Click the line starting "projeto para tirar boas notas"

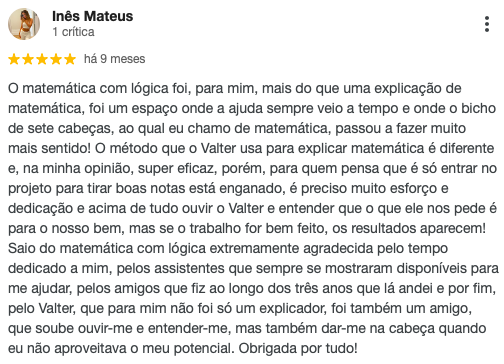pyautogui.click(x=228, y=189)
